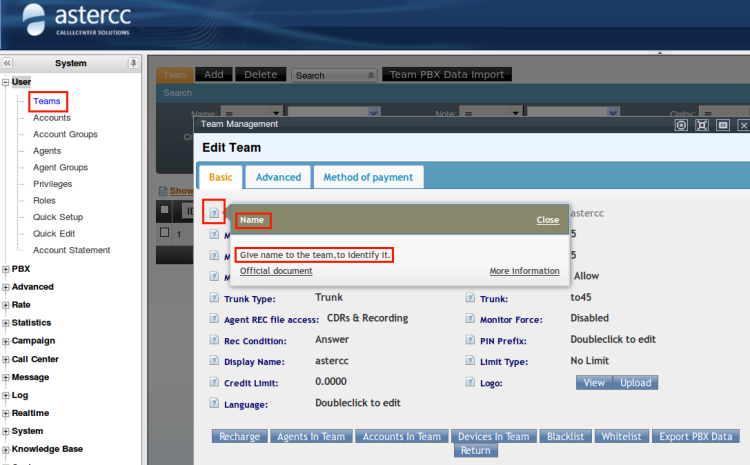Expand the Call Center tree node
Screen dimensions: 750x465
(x=6, y=359)
